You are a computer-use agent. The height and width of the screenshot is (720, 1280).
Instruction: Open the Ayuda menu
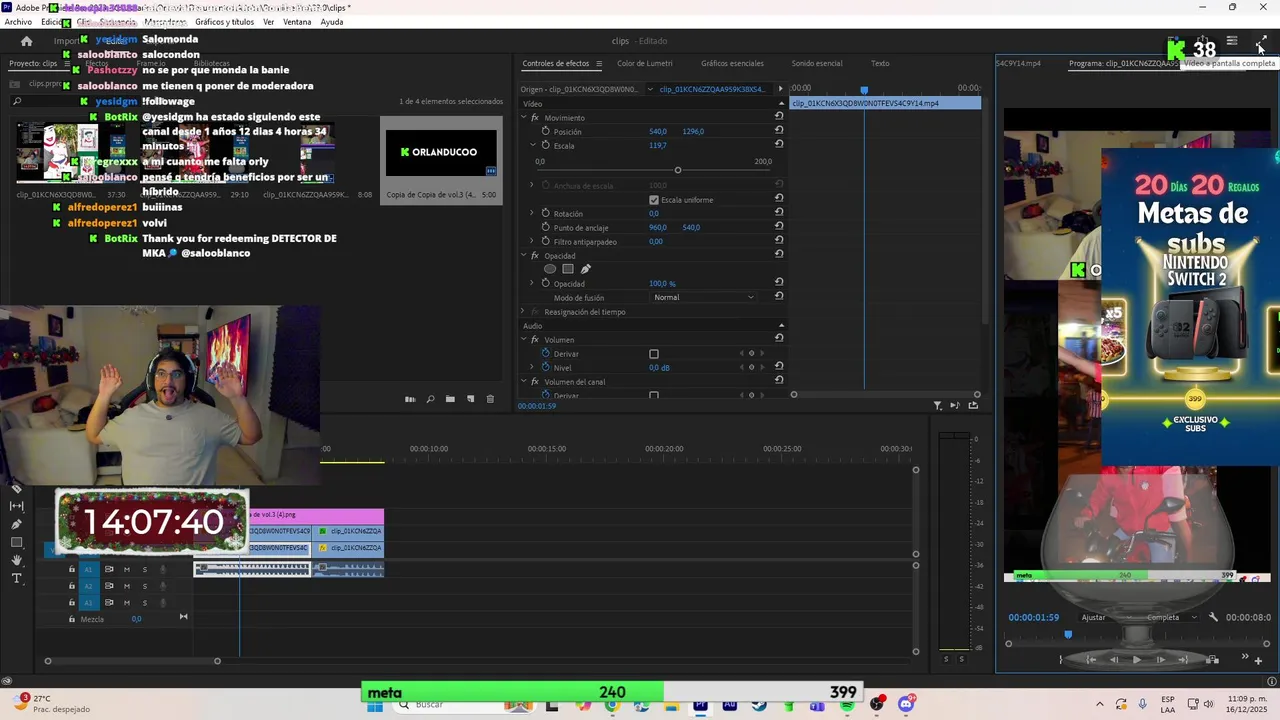[x=332, y=22]
